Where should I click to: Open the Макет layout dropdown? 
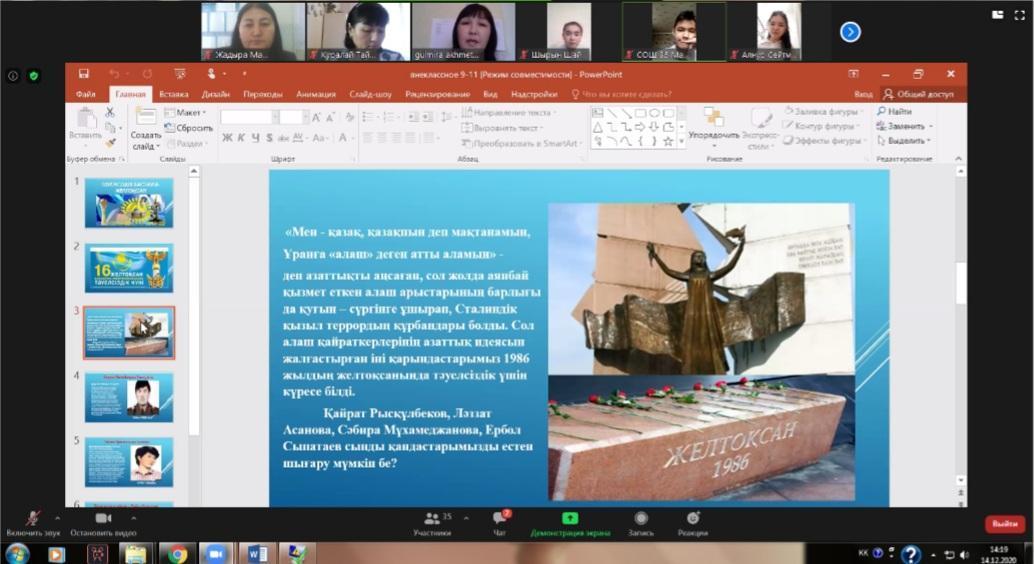pyautogui.click(x=185, y=113)
